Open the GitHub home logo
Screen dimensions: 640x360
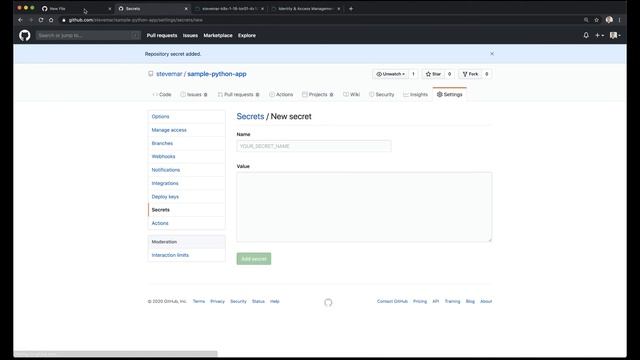click(x=24, y=36)
